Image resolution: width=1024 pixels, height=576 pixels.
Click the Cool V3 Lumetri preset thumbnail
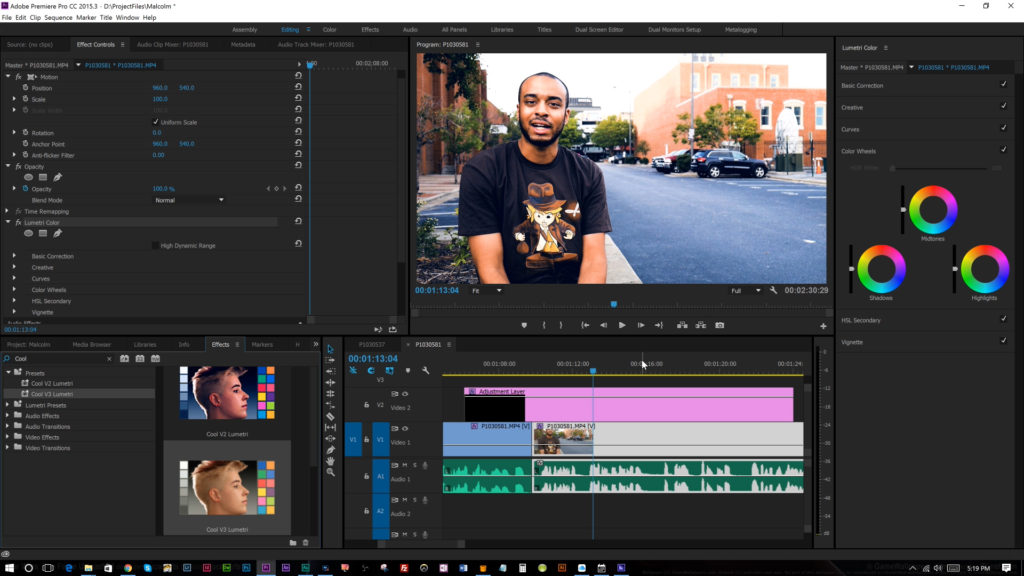[227, 487]
